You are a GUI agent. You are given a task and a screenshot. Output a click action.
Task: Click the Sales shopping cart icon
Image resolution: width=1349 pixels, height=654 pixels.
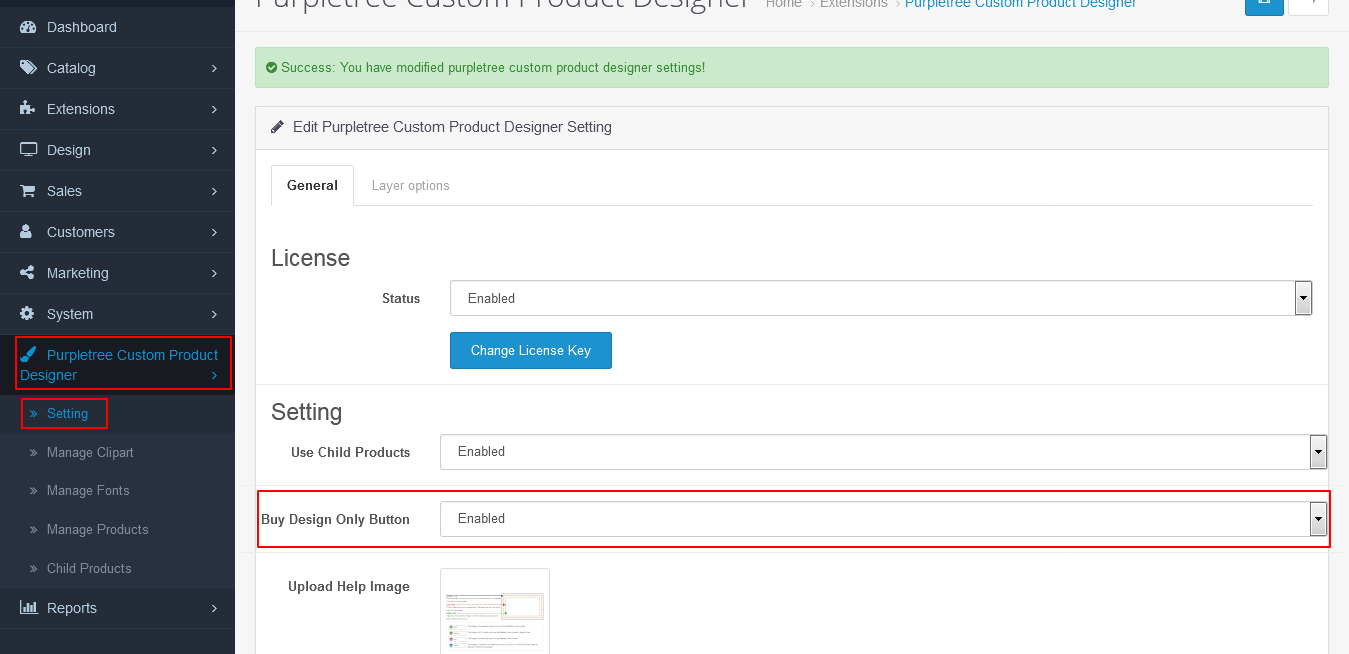click(28, 191)
